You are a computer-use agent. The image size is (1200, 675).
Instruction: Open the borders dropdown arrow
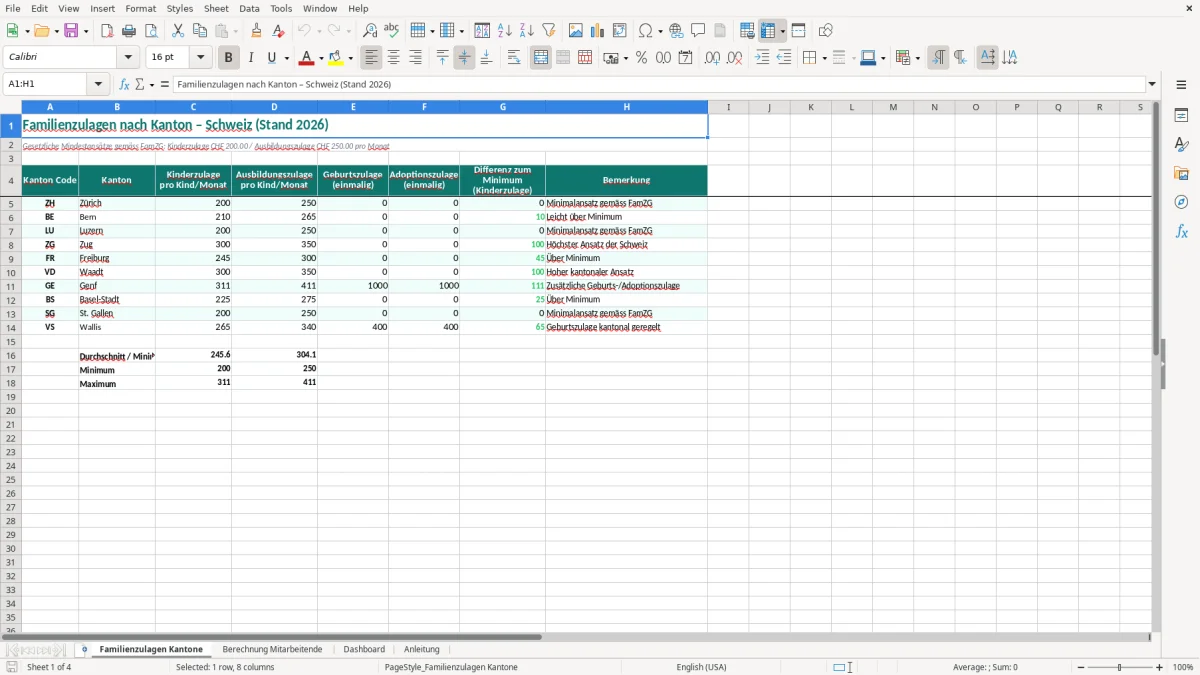pyautogui.click(x=823, y=58)
